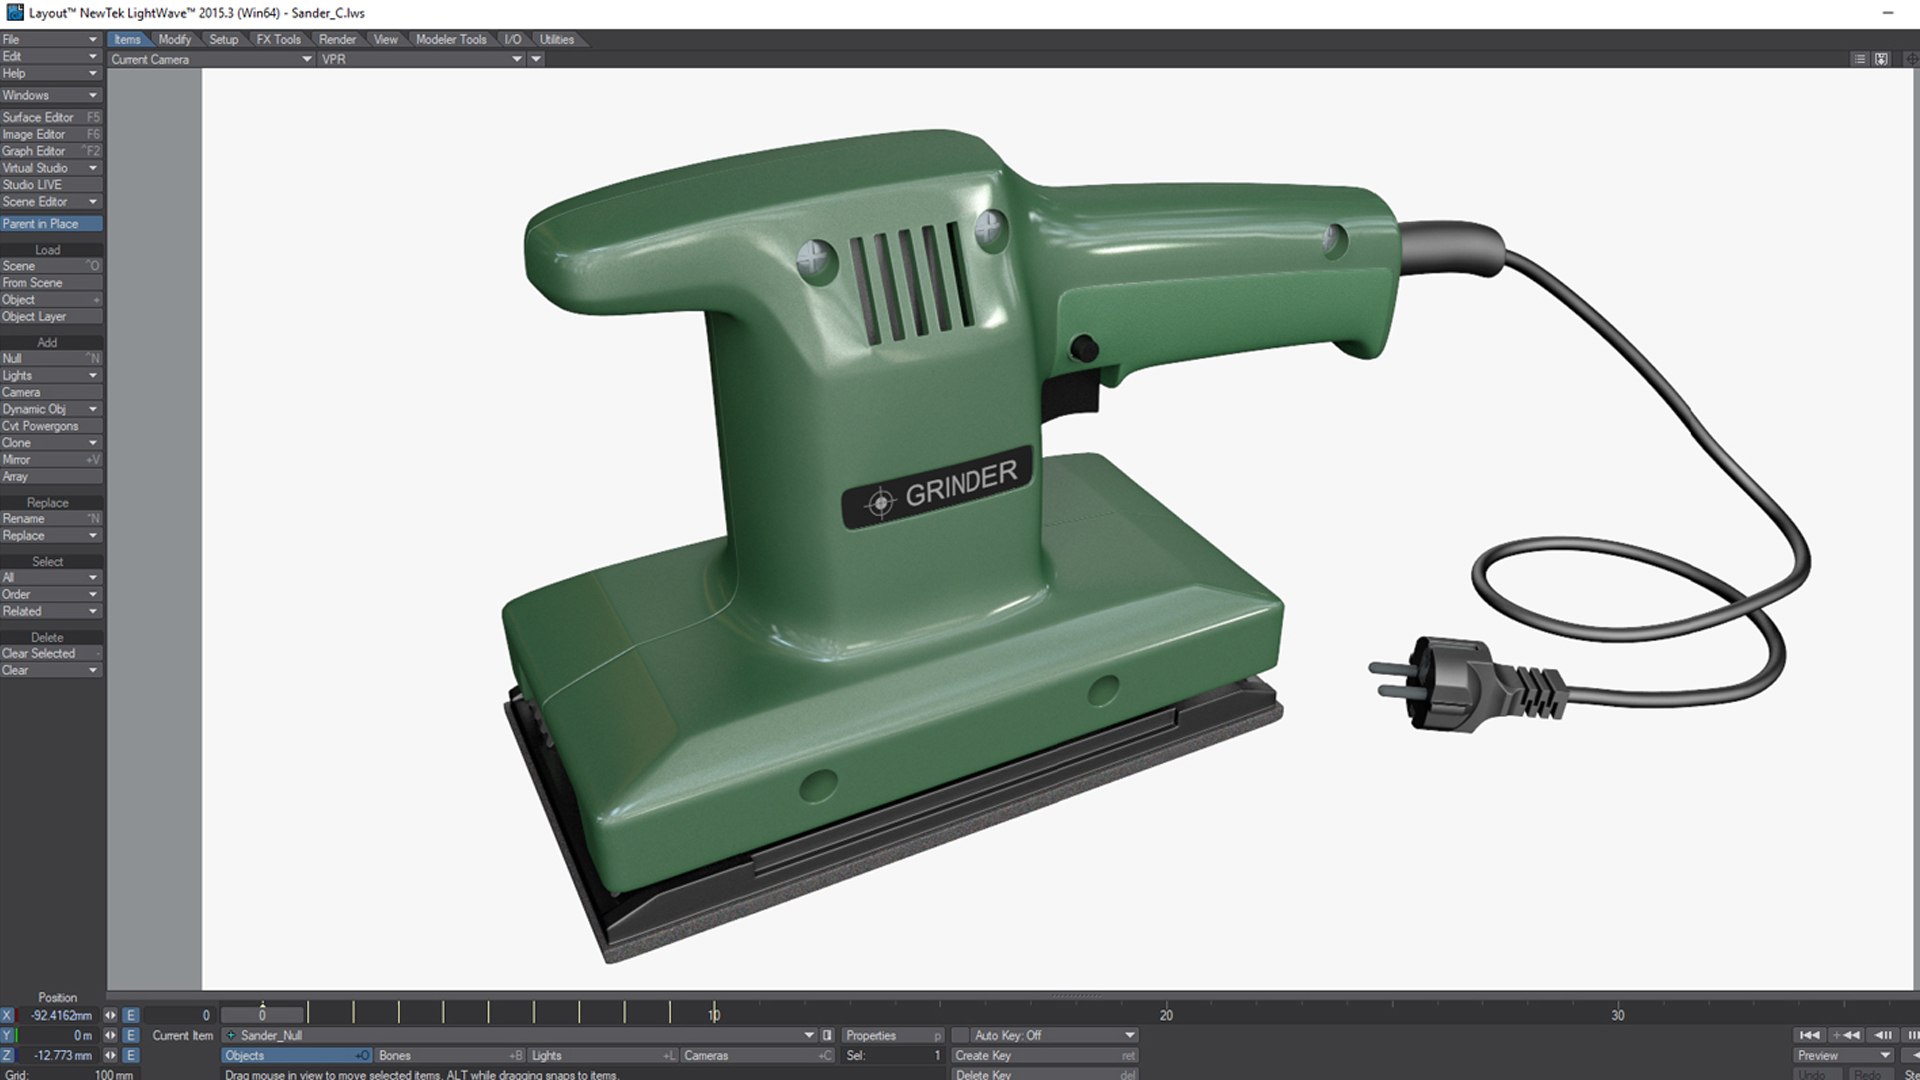
Task: Open the Surface Editor
Action: click(50, 117)
